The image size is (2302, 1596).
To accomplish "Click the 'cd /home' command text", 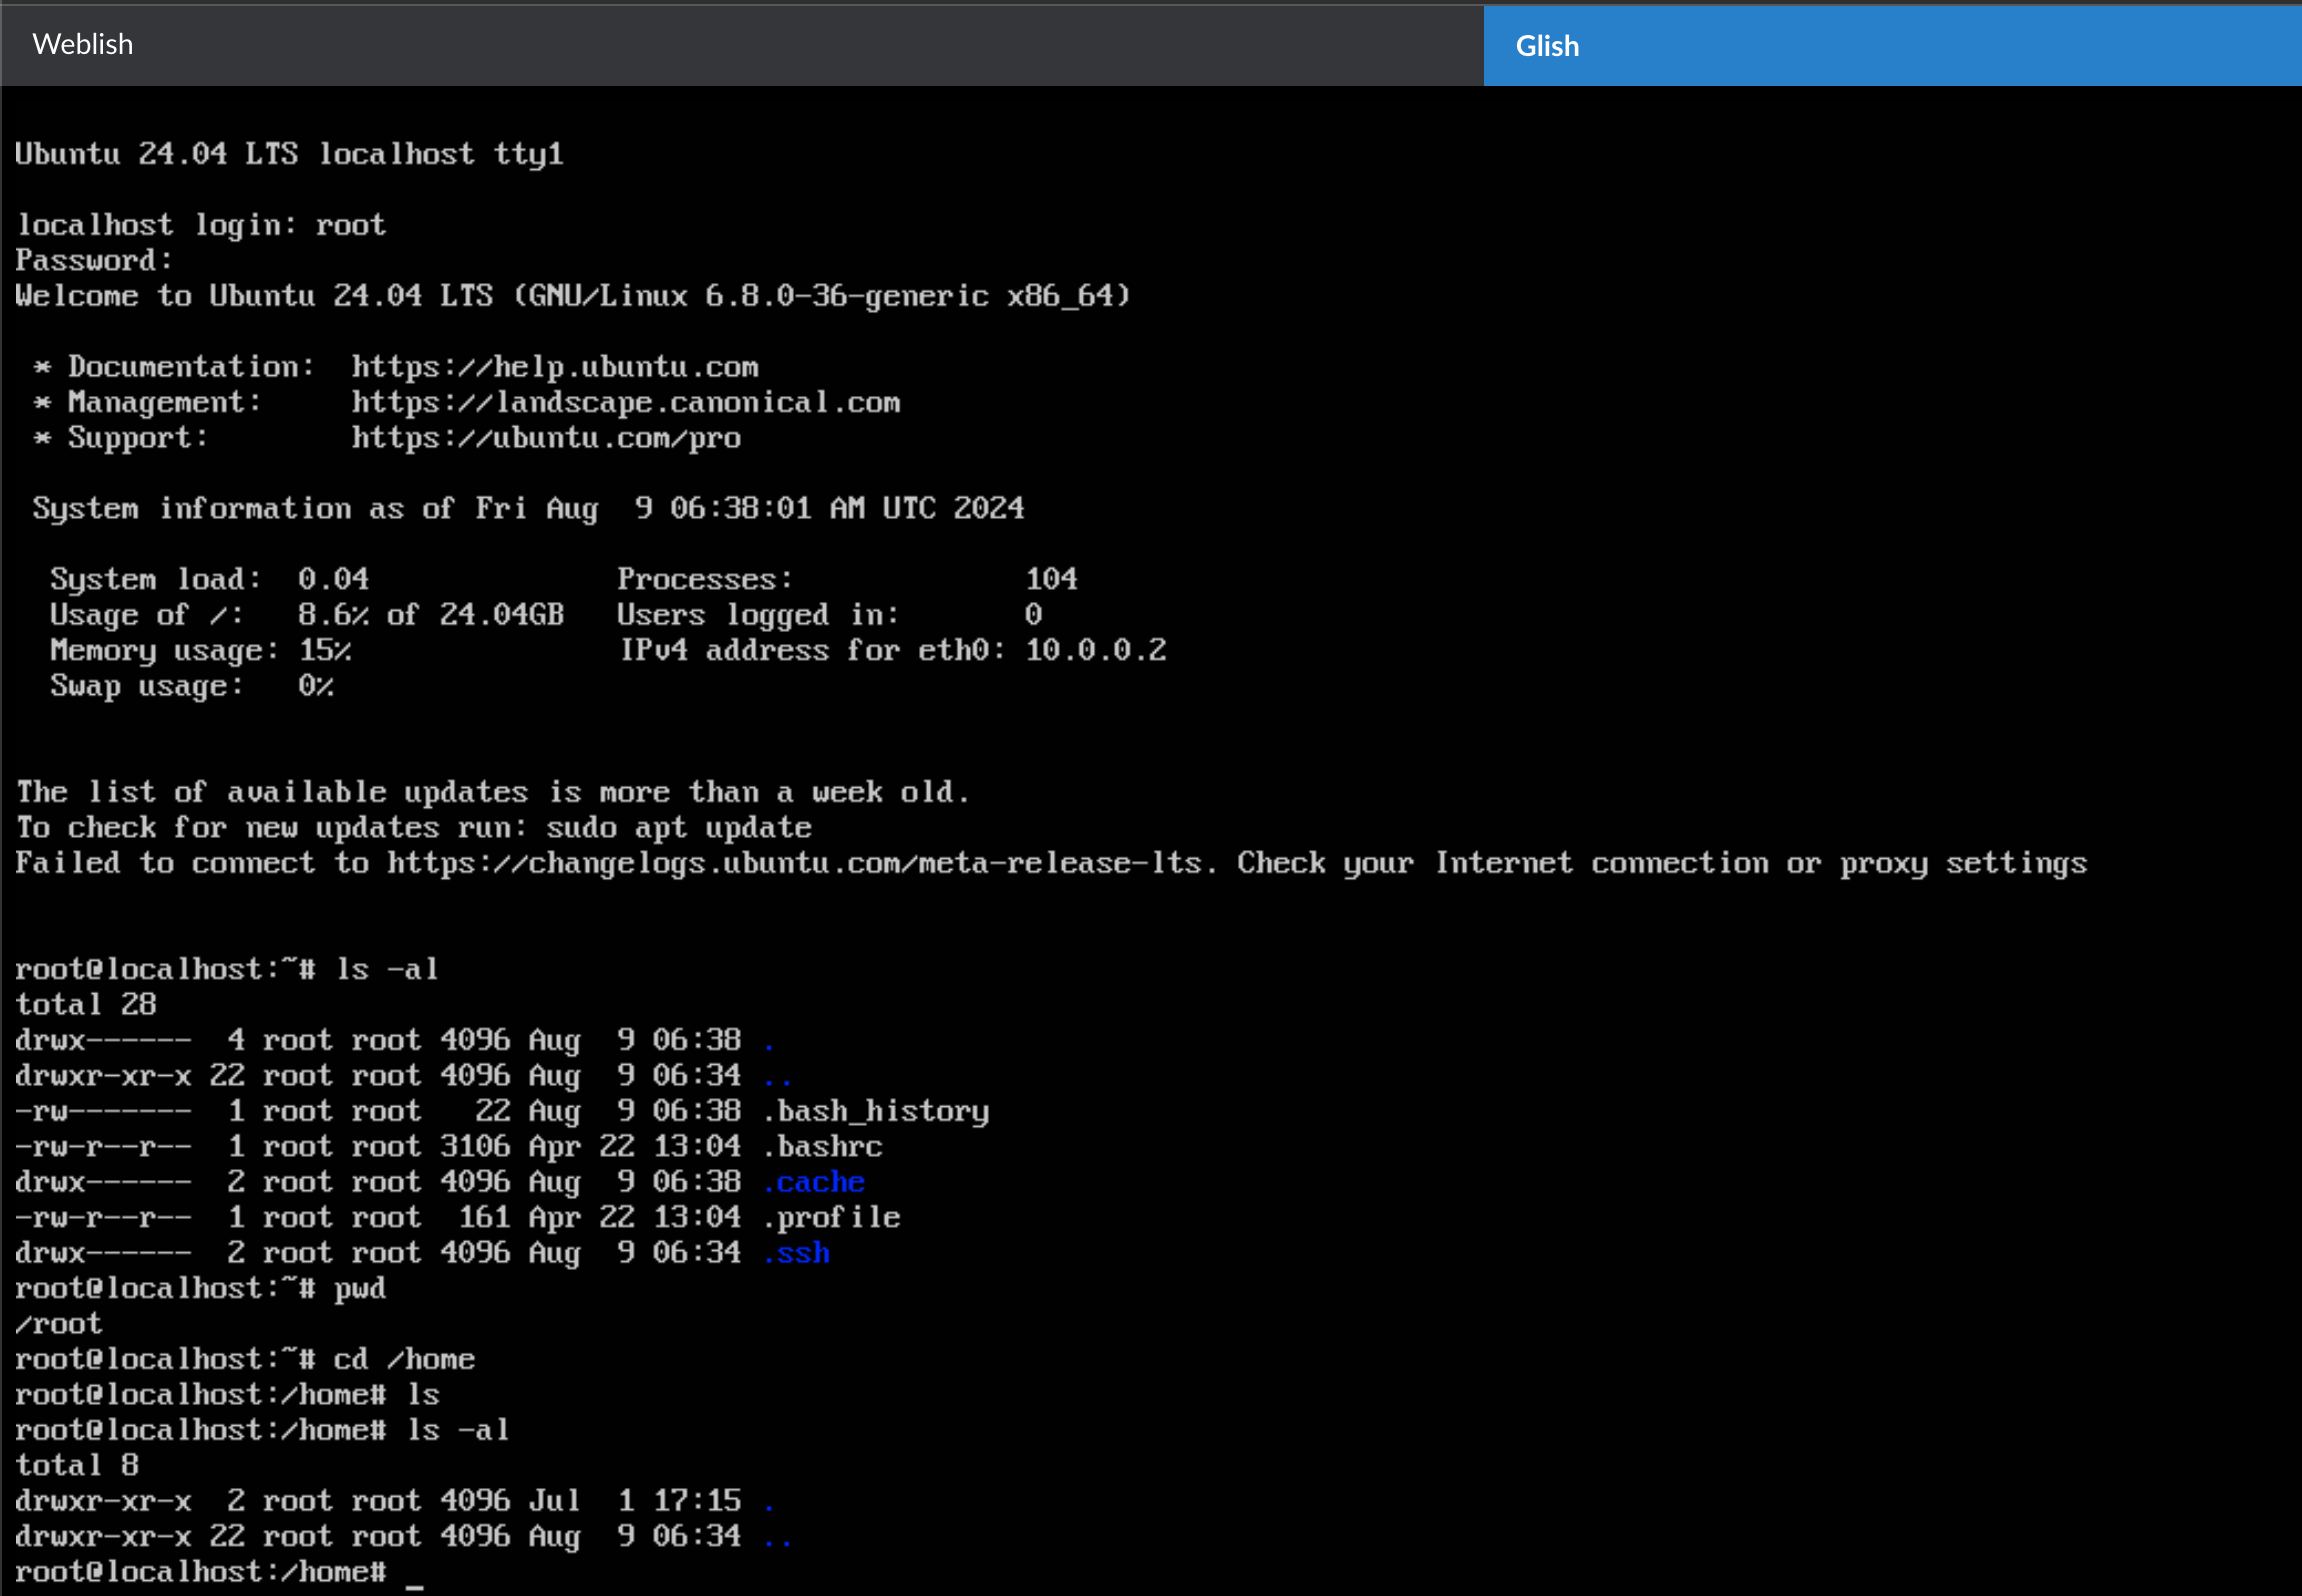I will point(404,1359).
